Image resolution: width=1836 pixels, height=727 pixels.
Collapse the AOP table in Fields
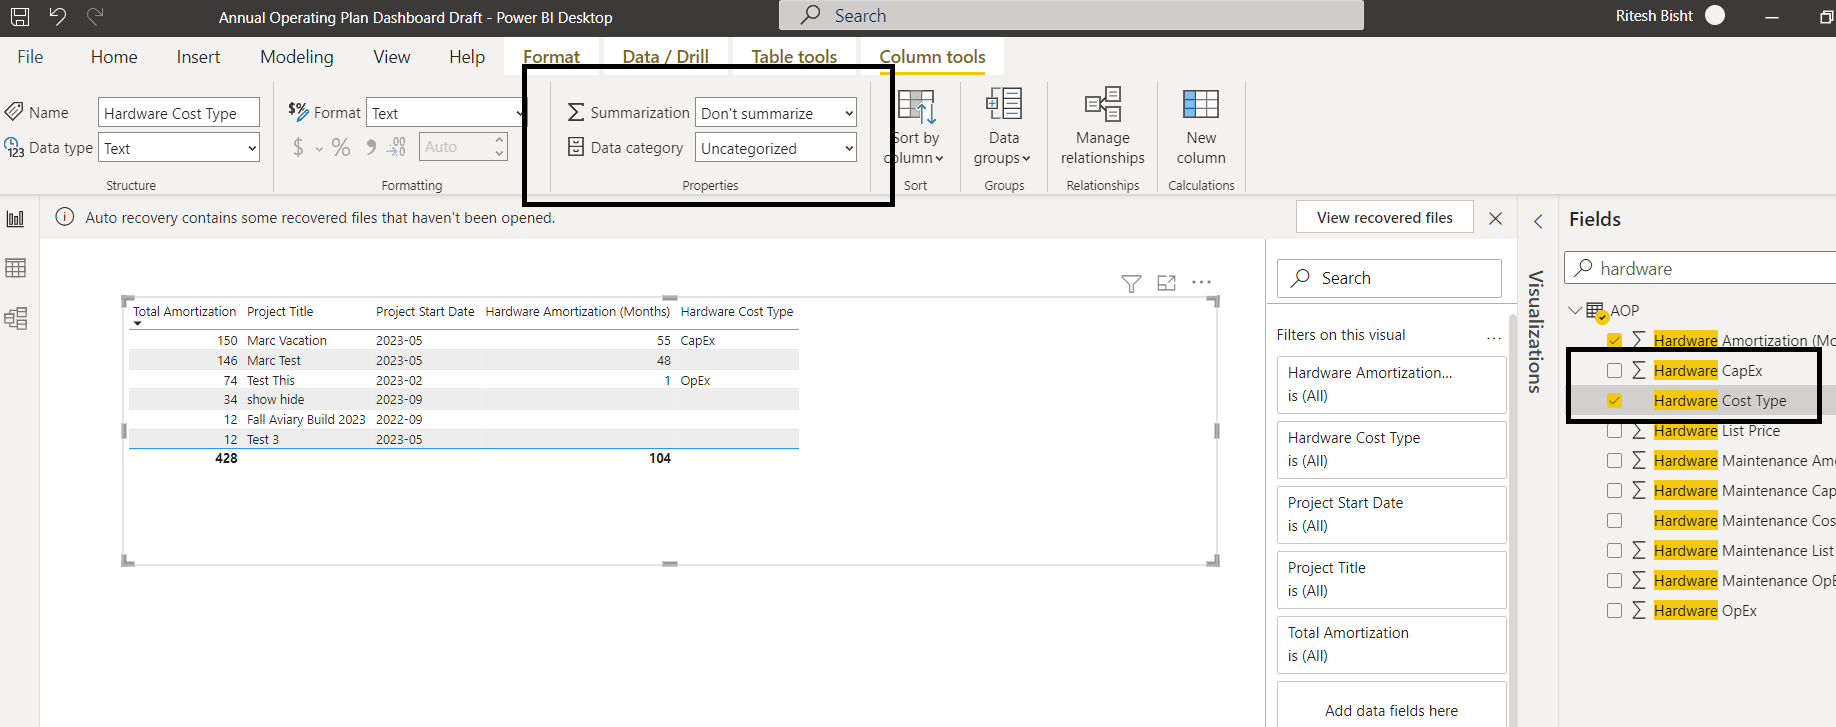(1575, 310)
